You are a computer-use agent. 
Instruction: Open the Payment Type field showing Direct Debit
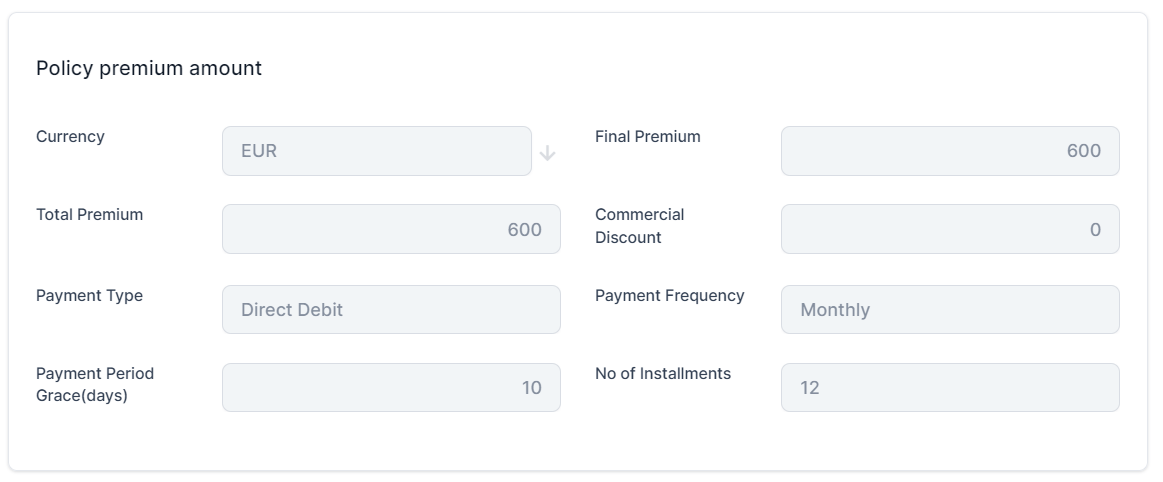coord(390,310)
